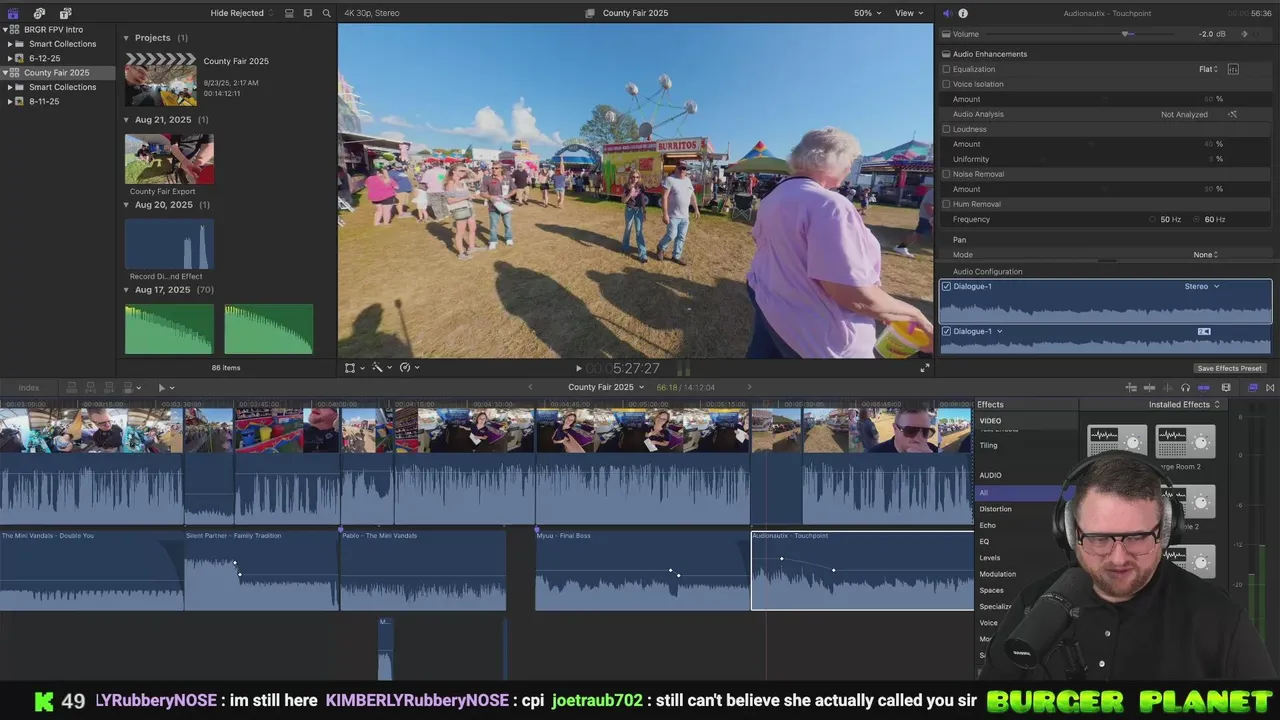This screenshot has width=1280, height=720.
Task: Open the Titles and Generators sidebar
Action: point(65,13)
